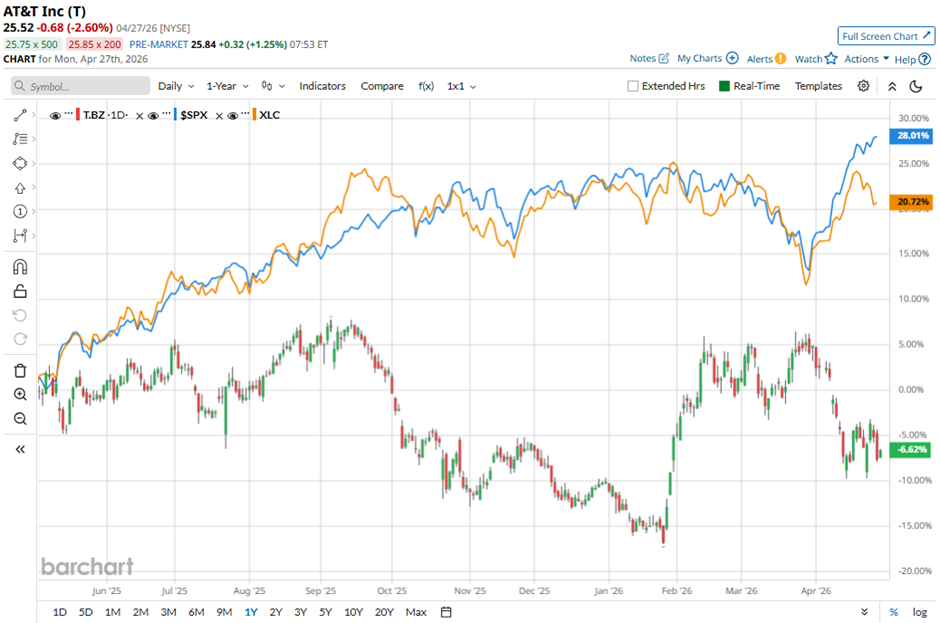Click the Symbol search input field
The height and width of the screenshot is (623, 940).
pyautogui.click(x=80, y=86)
